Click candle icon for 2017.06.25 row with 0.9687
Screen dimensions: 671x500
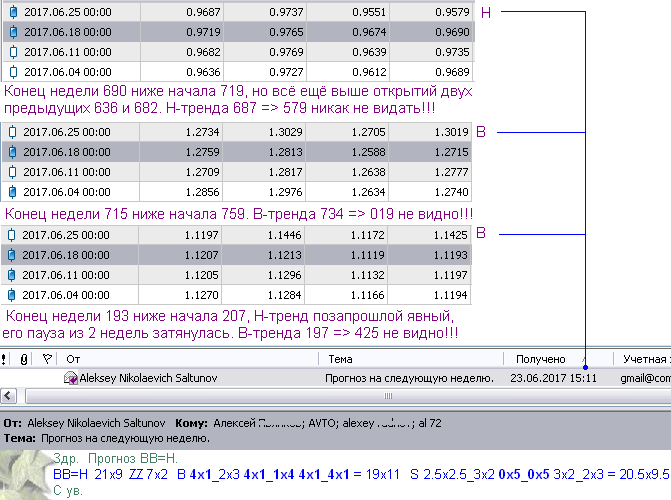click(13, 12)
